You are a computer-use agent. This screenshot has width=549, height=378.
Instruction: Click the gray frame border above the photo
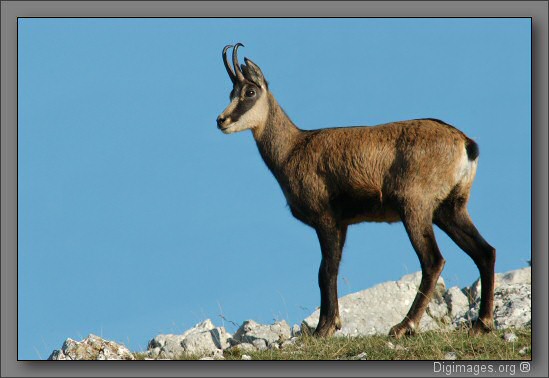(274, 8)
